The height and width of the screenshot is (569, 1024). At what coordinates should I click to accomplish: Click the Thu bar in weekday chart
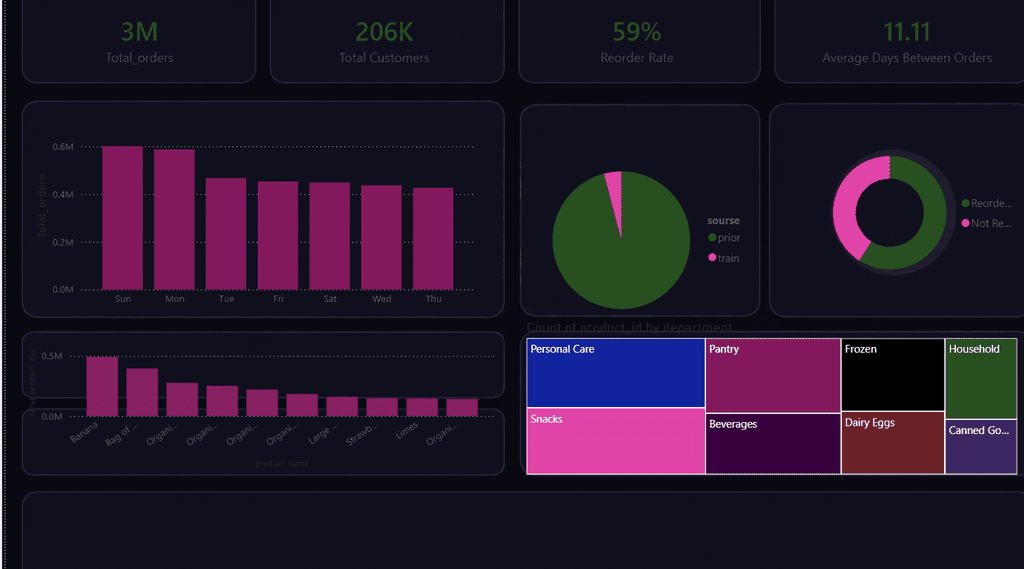click(x=433, y=238)
